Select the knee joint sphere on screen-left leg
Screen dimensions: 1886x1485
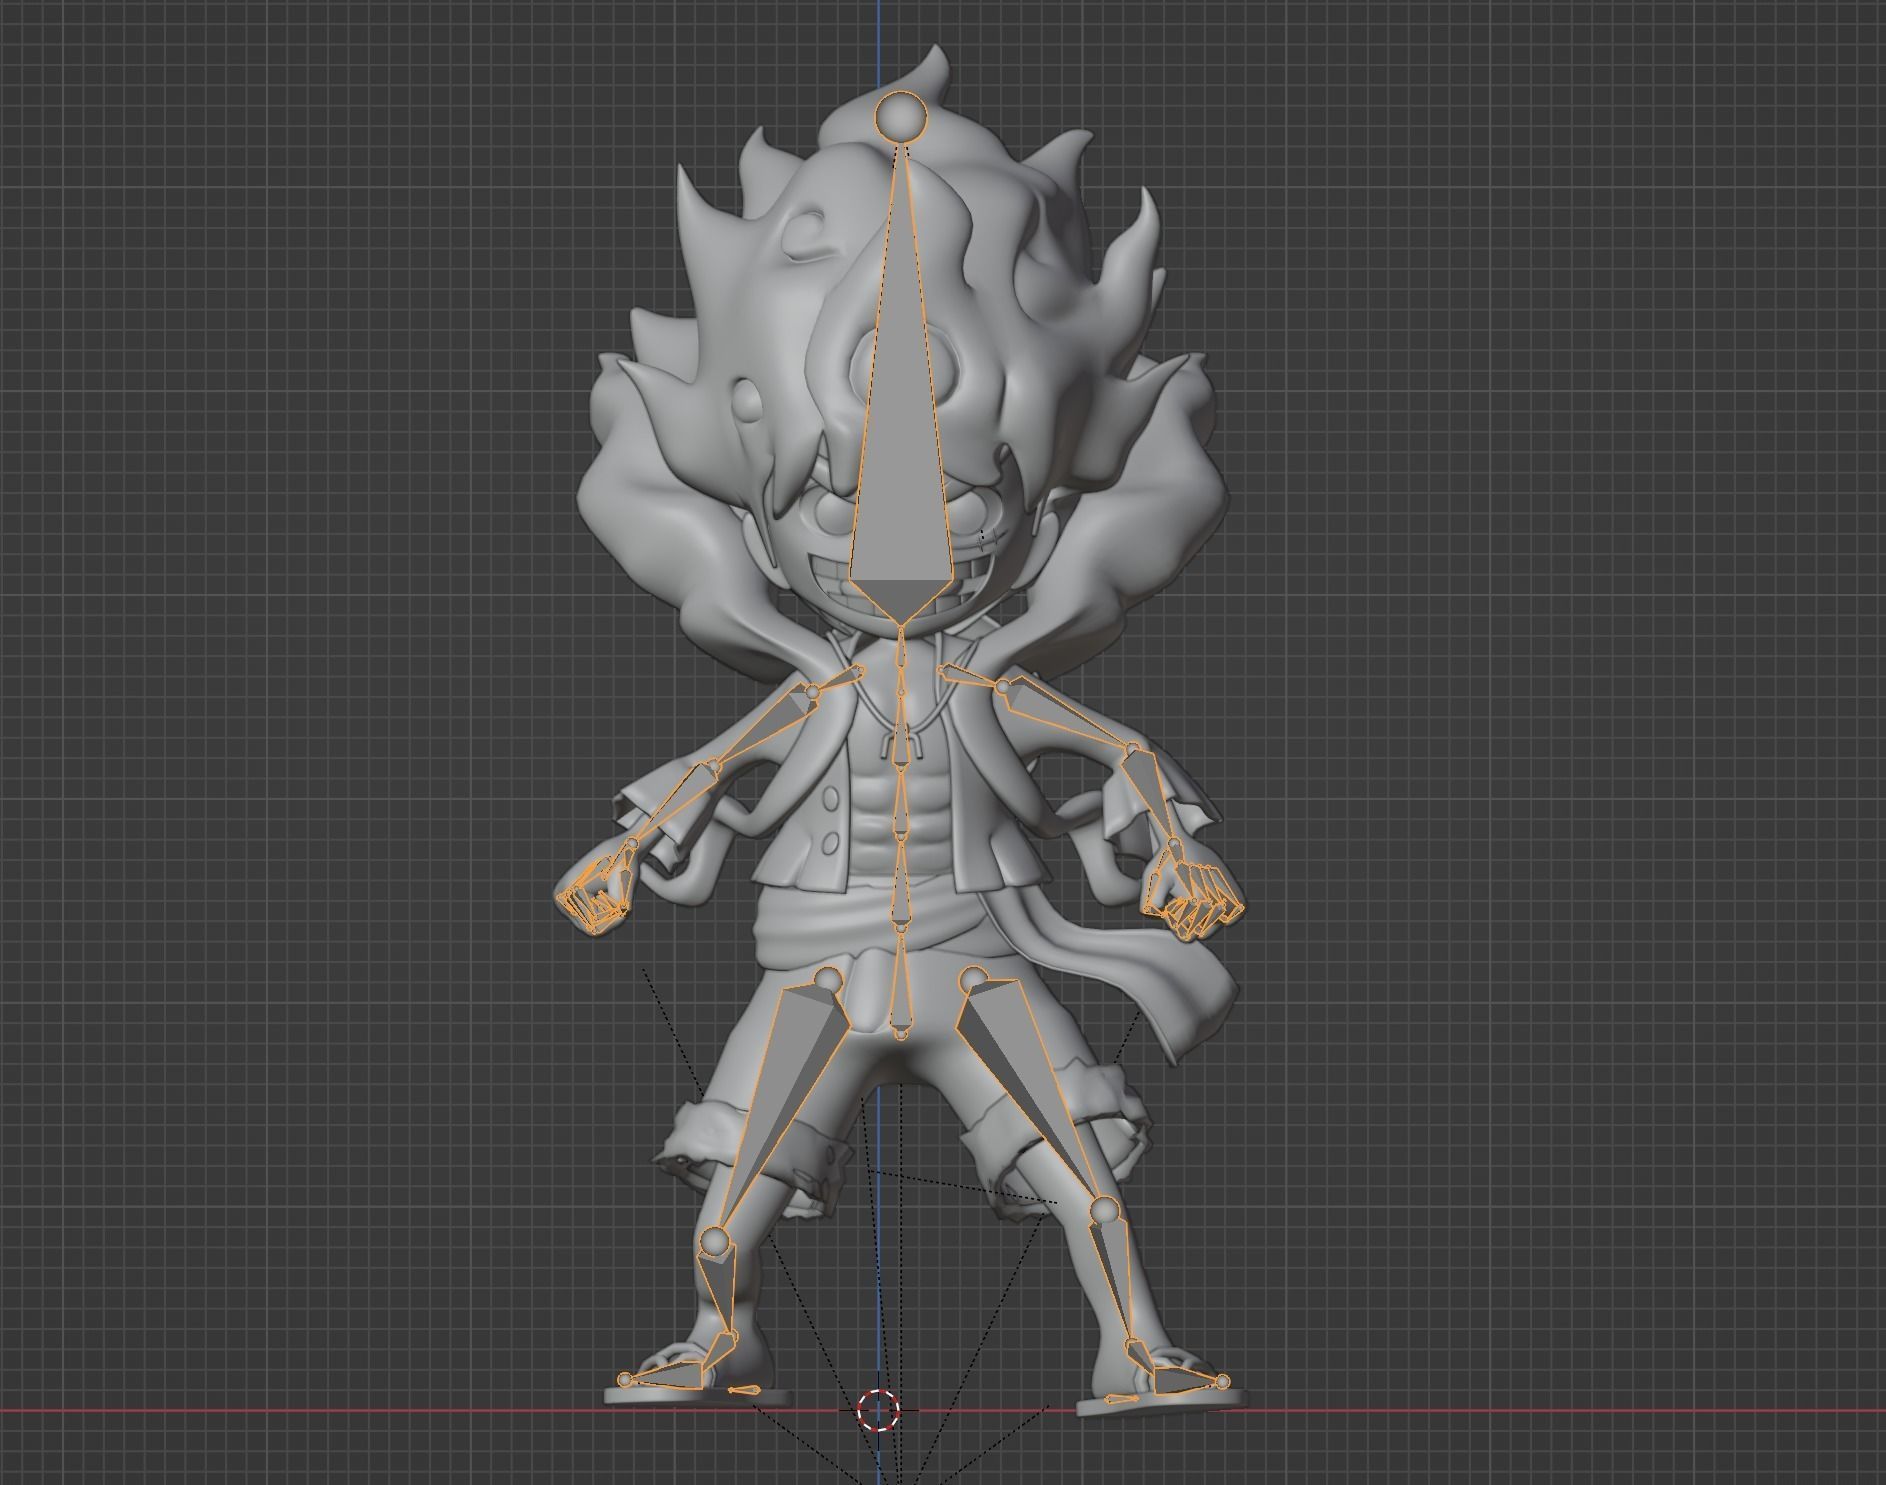(x=714, y=1243)
